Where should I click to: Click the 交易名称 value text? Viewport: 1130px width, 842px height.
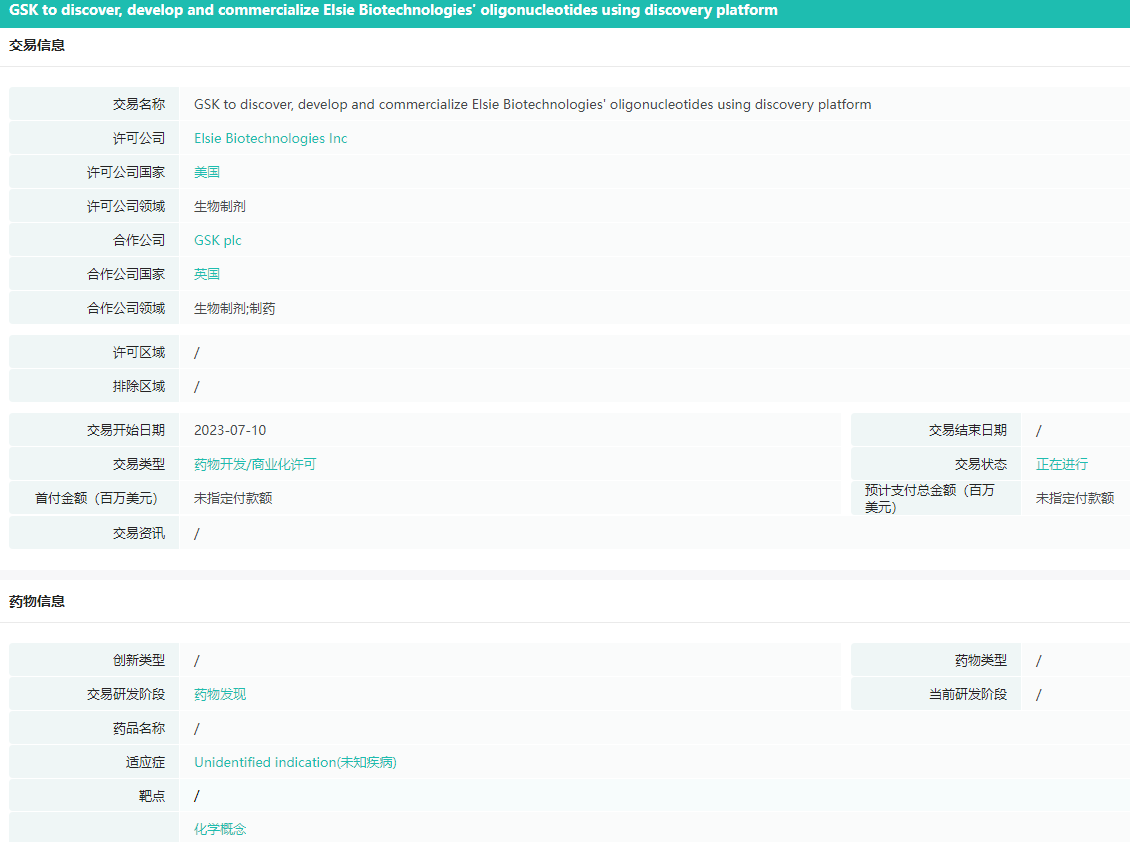(x=533, y=105)
